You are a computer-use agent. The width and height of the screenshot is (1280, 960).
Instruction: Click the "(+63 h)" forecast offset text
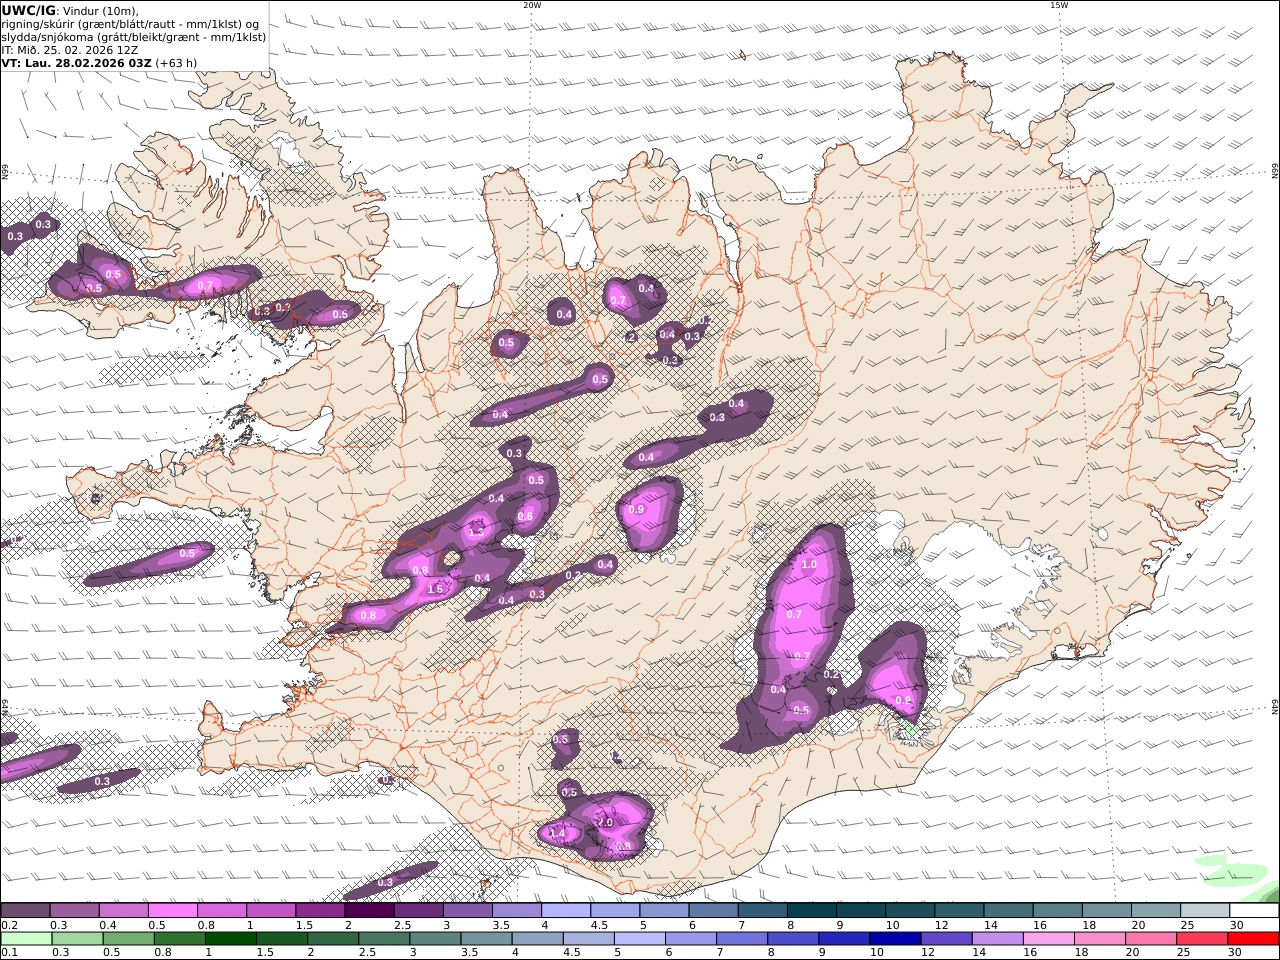(x=176, y=63)
